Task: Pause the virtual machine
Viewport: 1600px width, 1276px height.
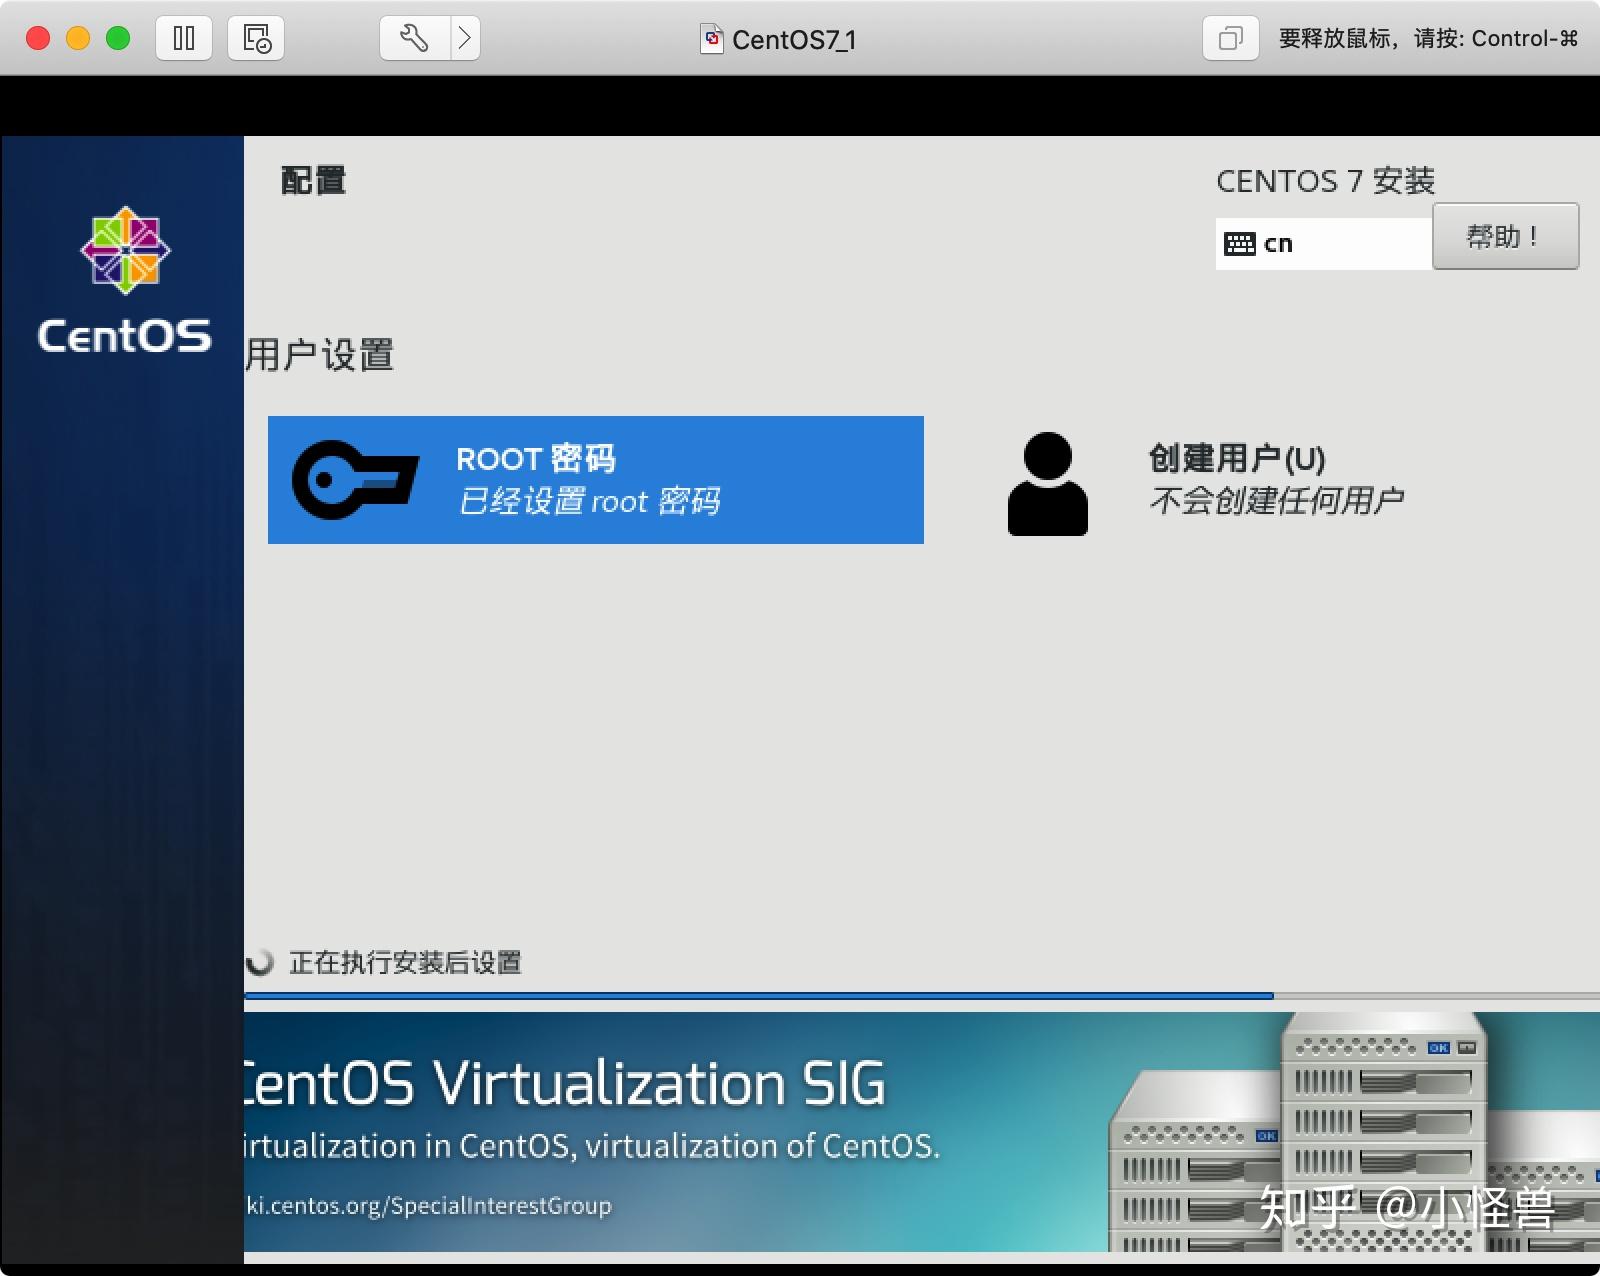Action: coord(184,39)
